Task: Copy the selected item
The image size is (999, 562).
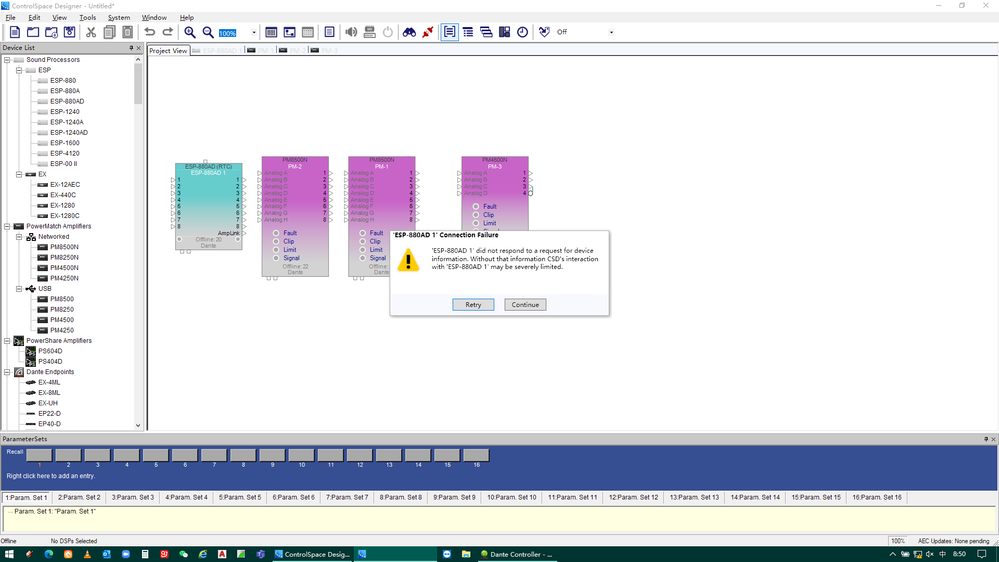Action: (109, 32)
